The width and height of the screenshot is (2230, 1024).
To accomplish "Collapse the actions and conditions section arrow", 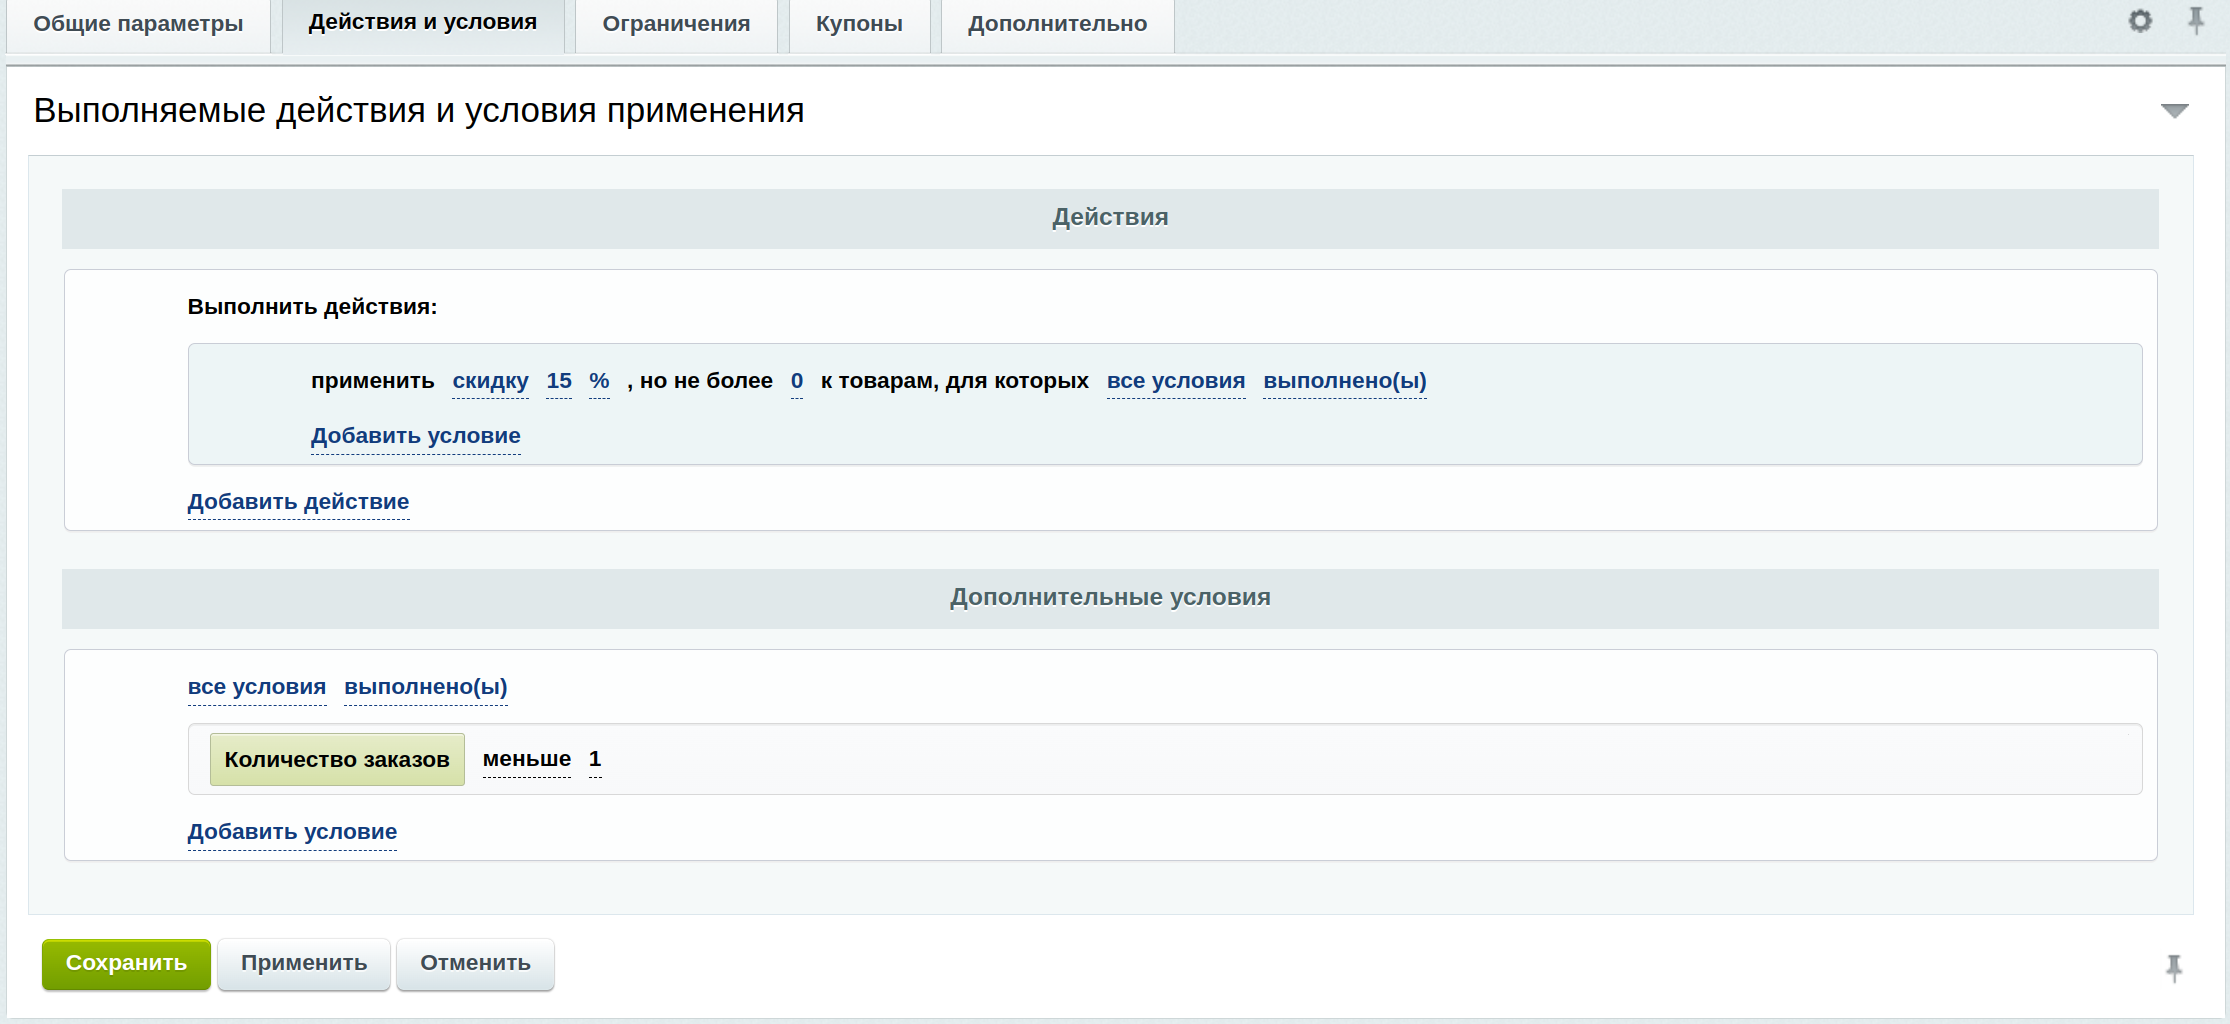I will tap(2174, 110).
